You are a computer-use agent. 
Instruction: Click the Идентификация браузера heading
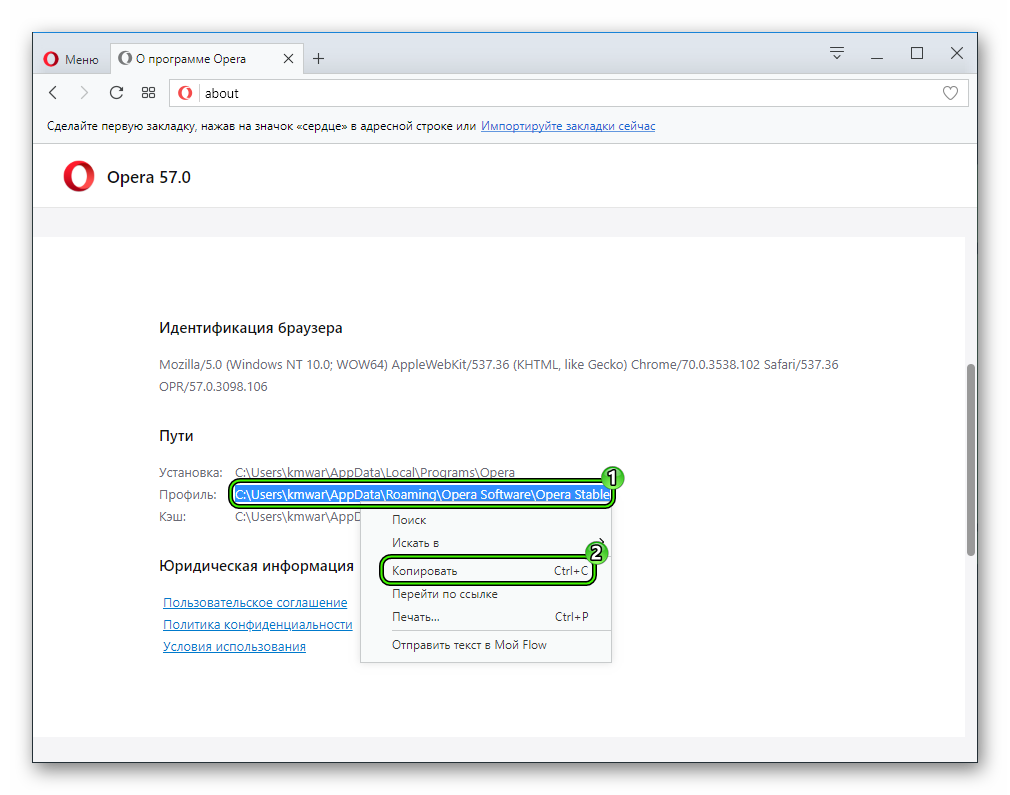tap(251, 328)
